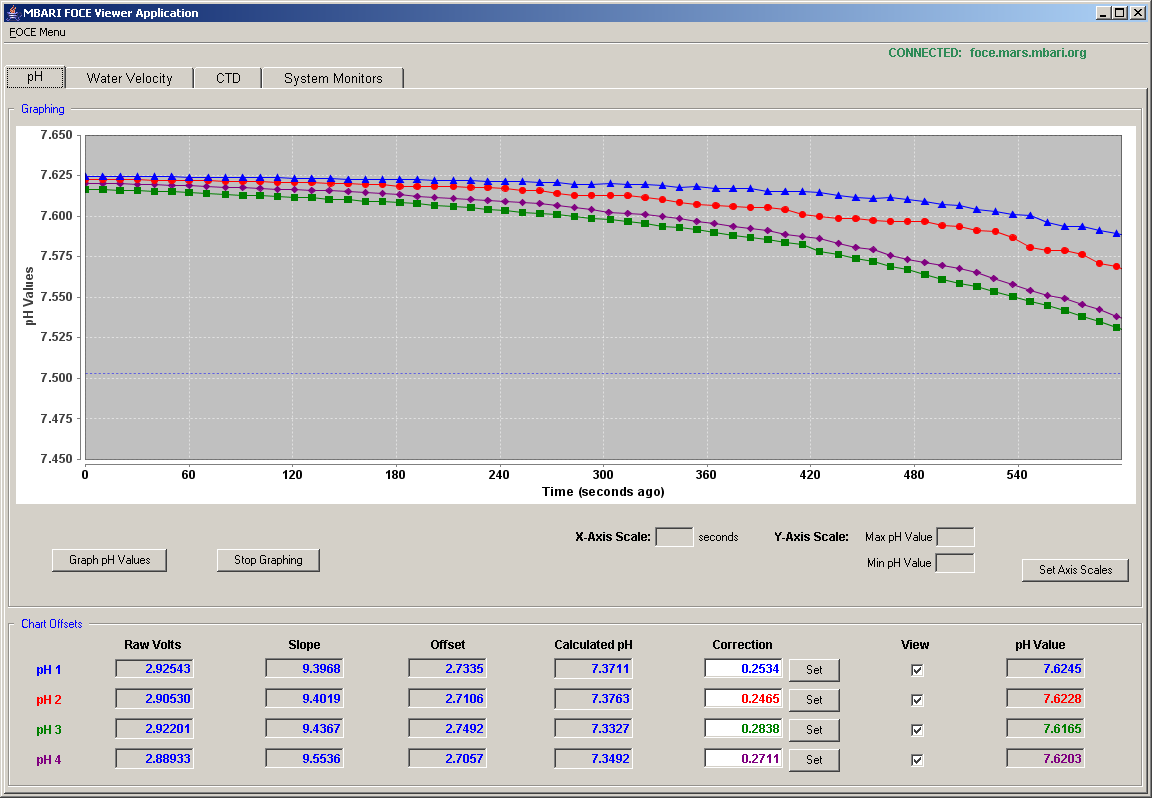Click the Java app icon in title bar

[x=12, y=12]
